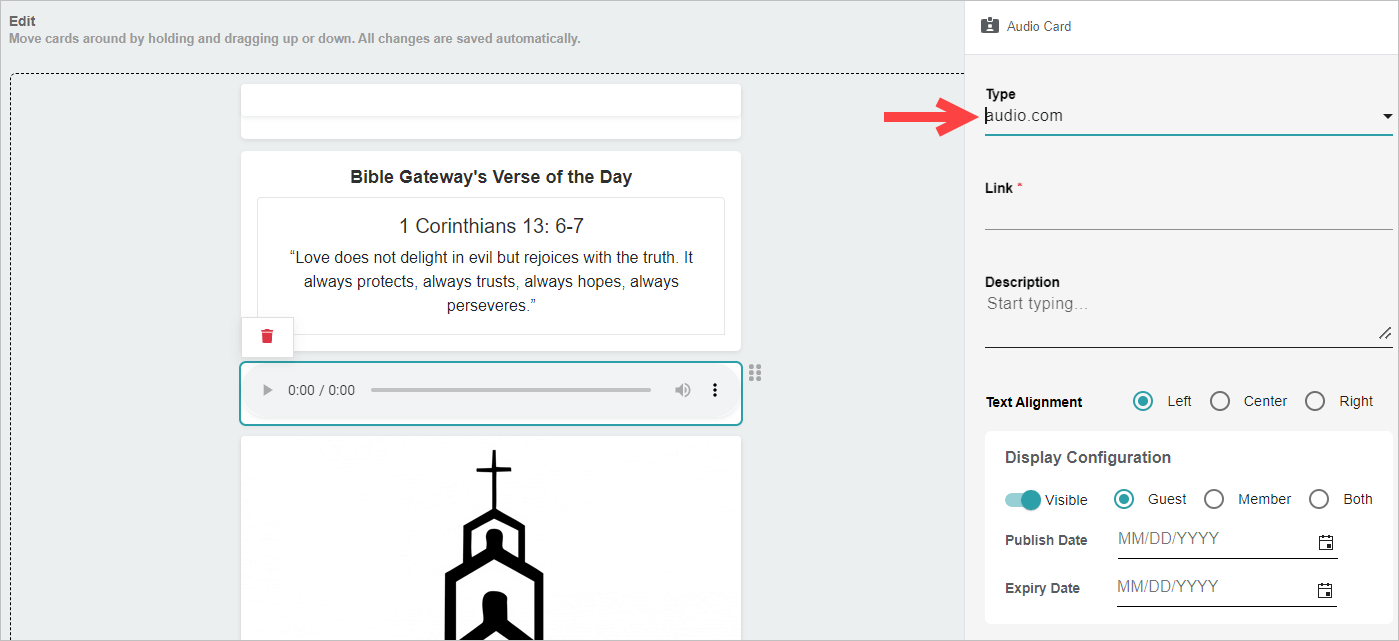This screenshot has width=1399, height=641.
Task: Click the Audio Card header icon
Action: click(990, 26)
